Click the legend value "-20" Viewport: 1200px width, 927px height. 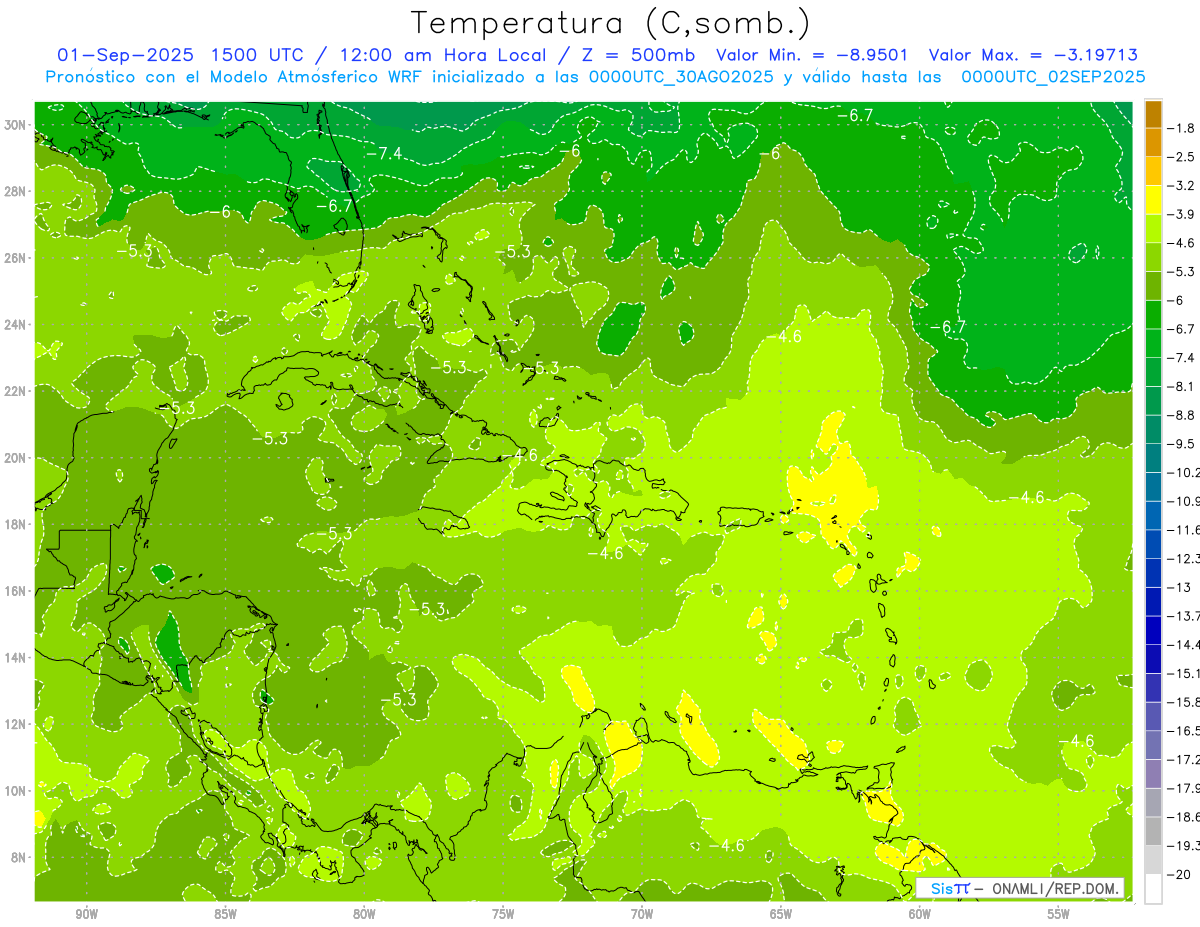(1180, 874)
